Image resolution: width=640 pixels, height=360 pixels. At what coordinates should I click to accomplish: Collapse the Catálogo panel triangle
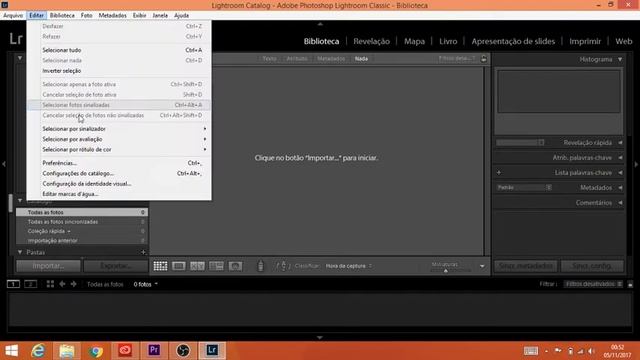pos(20,200)
